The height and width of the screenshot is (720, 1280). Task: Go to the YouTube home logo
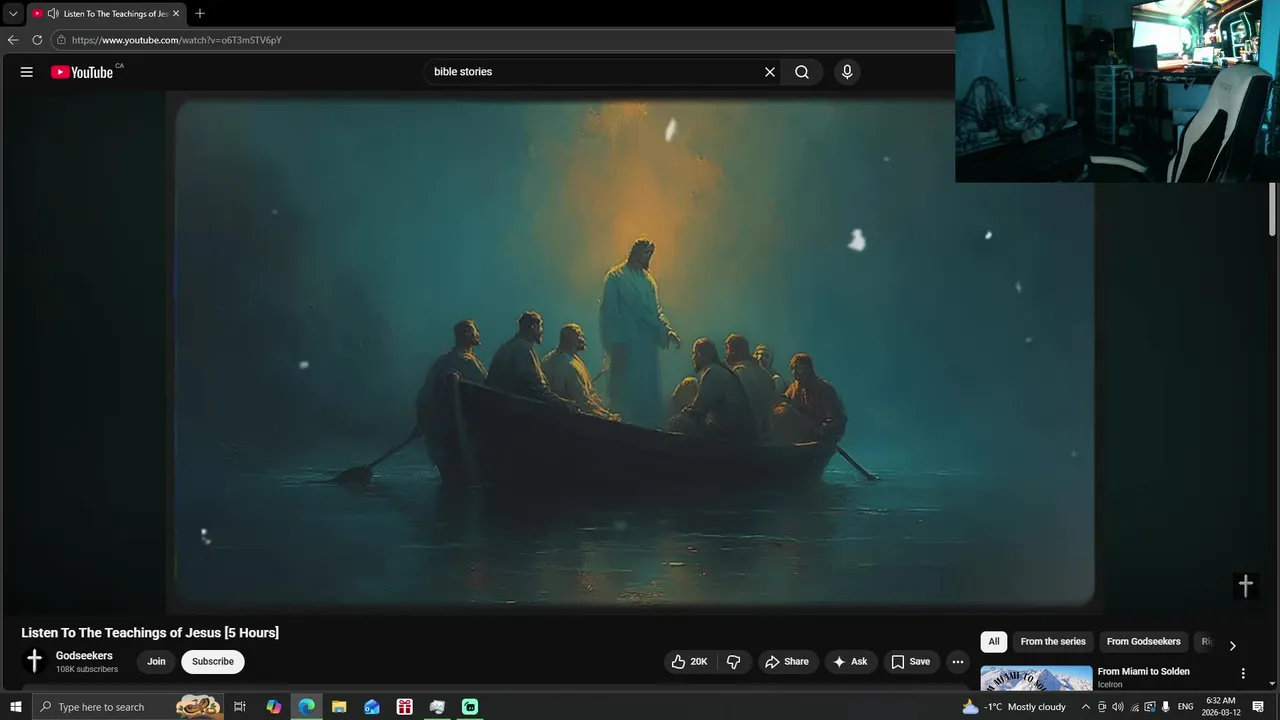(x=82, y=72)
